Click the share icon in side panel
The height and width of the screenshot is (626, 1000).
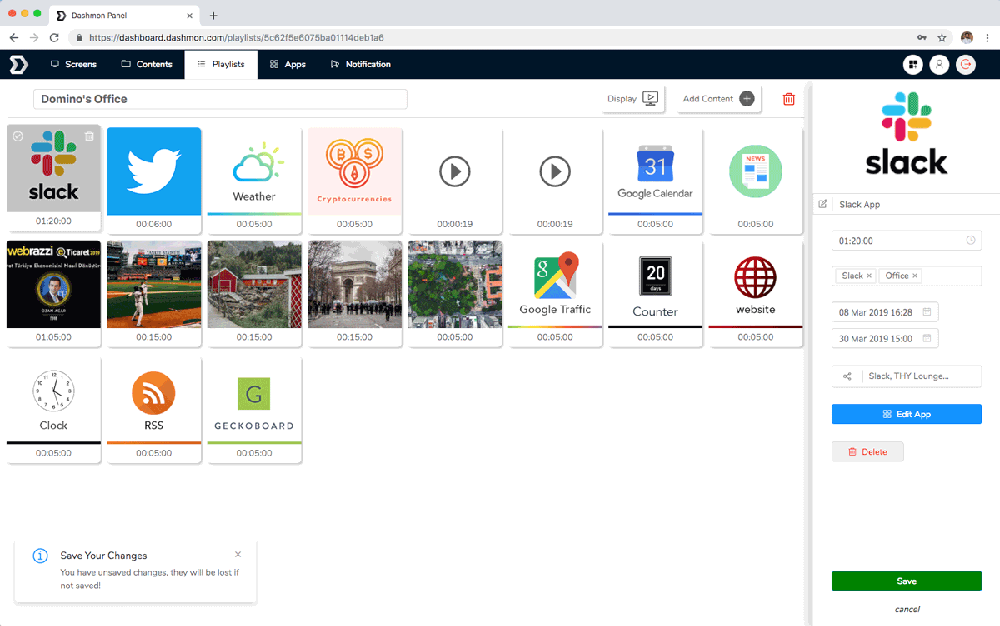pos(847,376)
